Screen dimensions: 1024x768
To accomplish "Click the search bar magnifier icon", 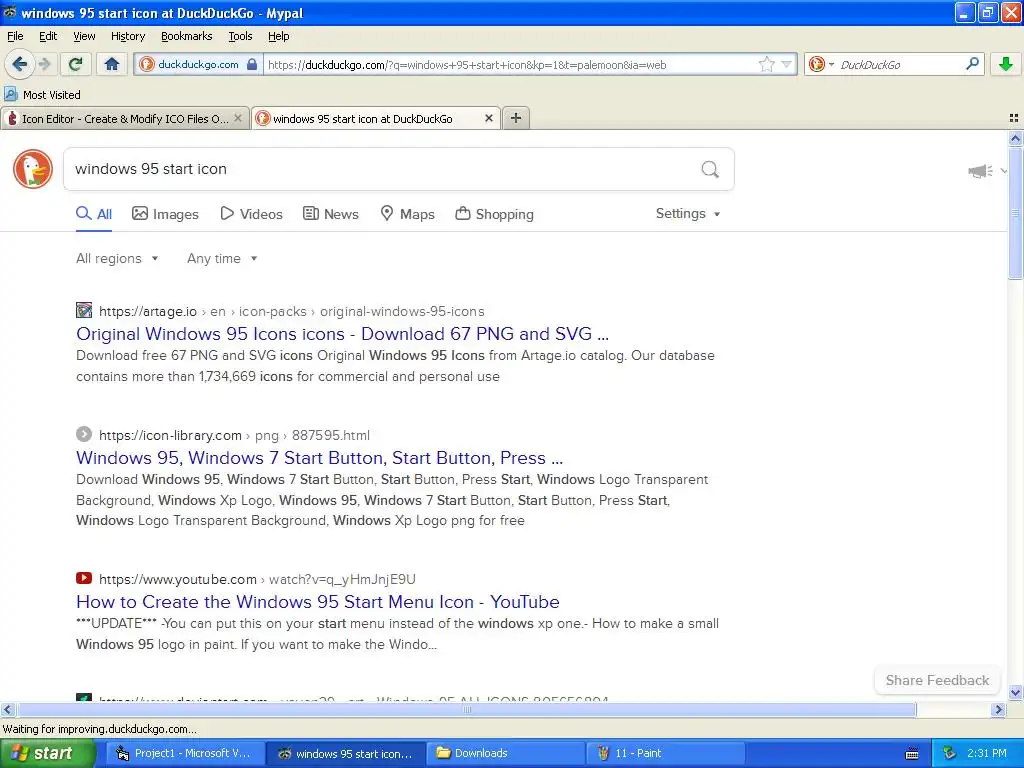I will [972, 64].
